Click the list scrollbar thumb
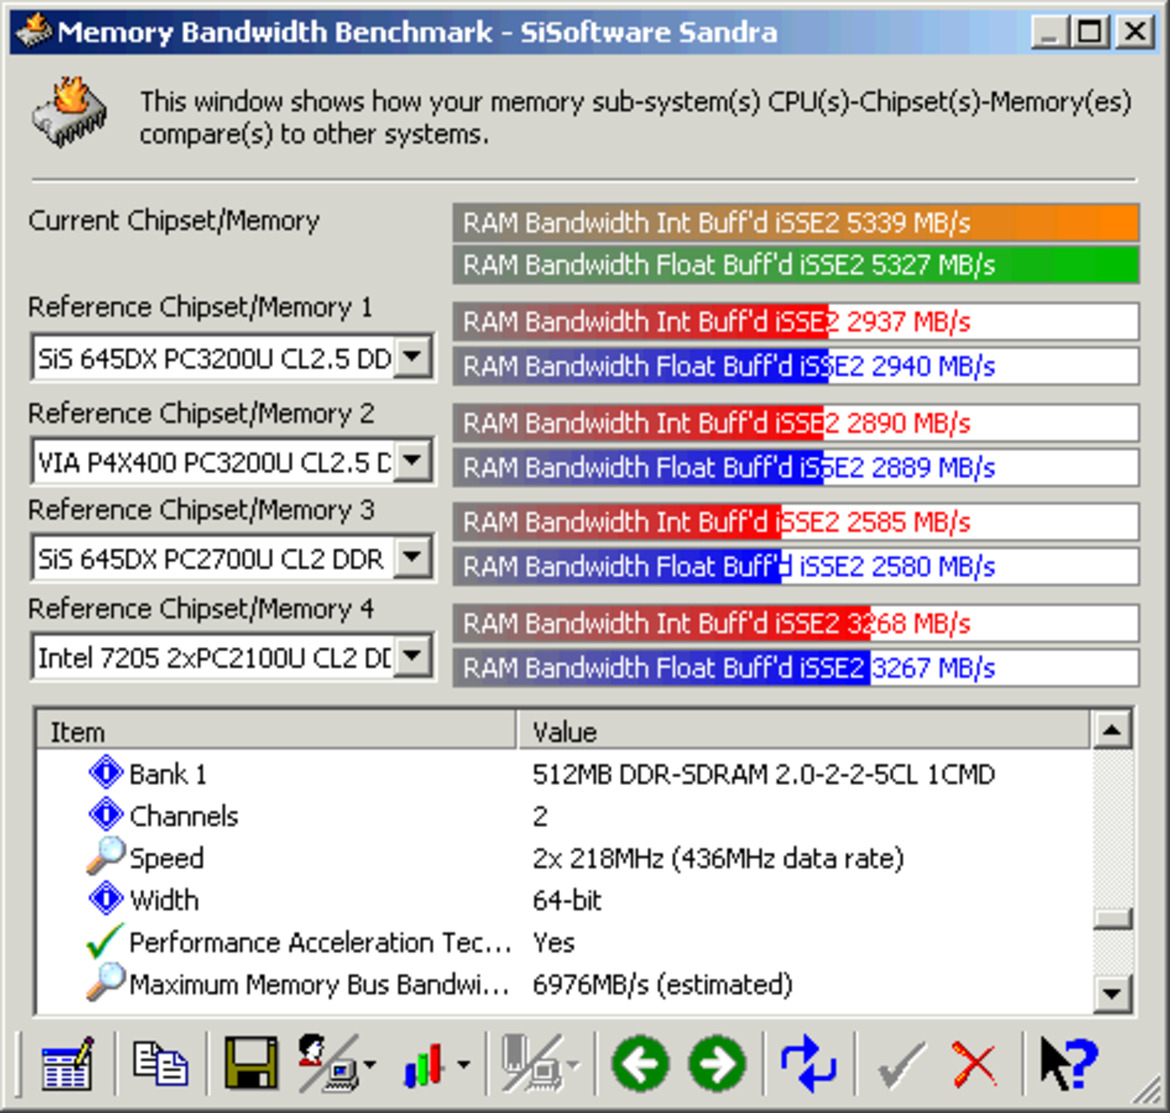 (x=1113, y=918)
